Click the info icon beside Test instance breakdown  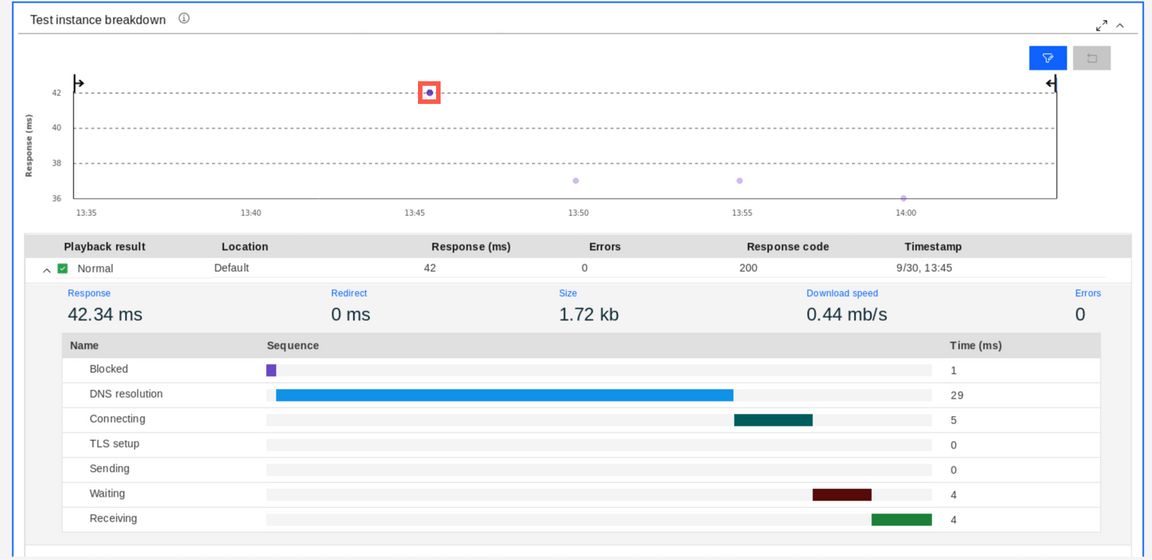(184, 18)
